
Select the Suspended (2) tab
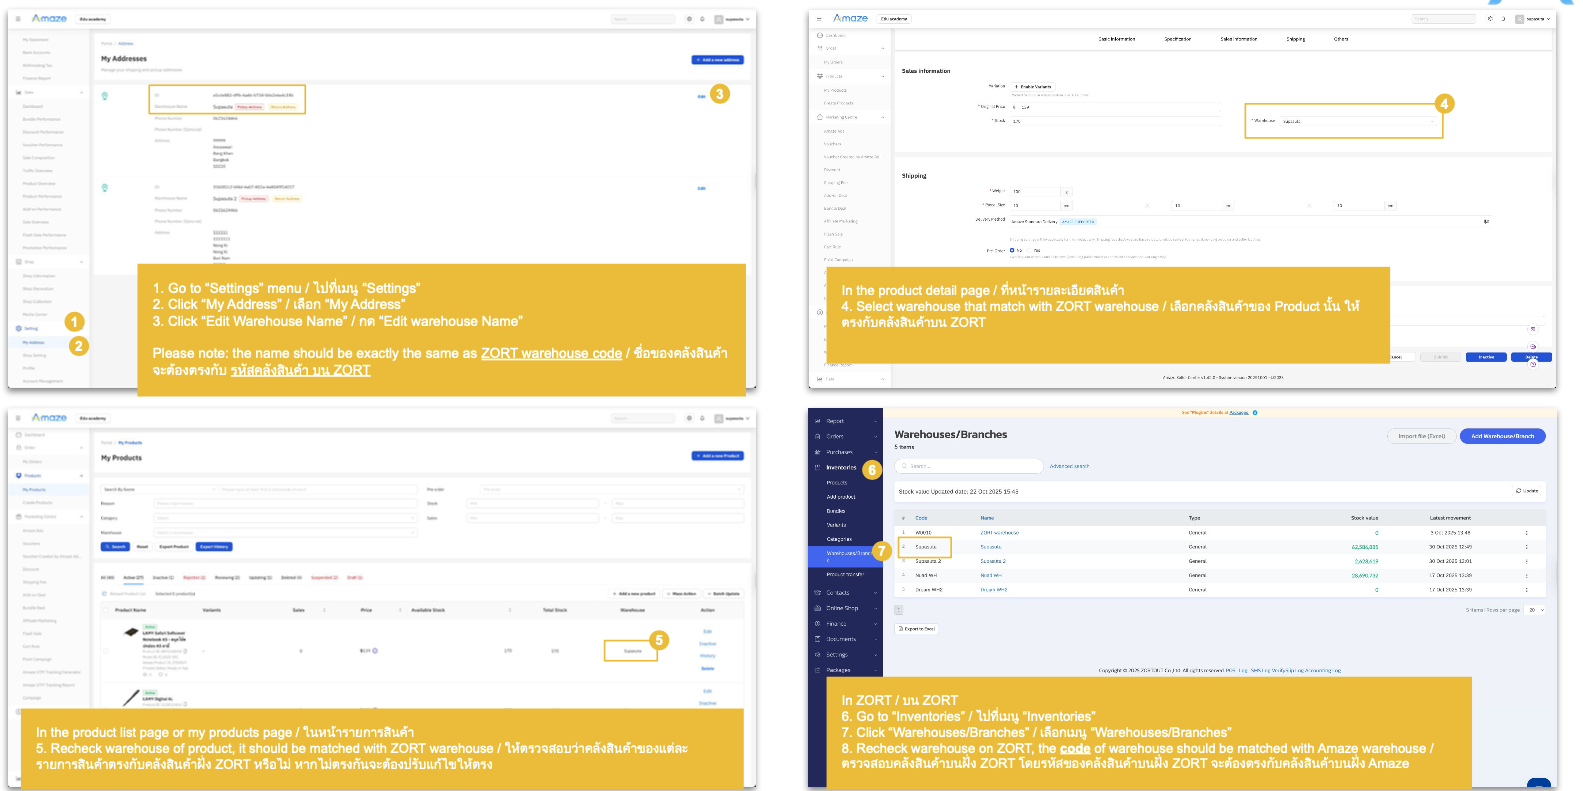(x=324, y=577)
